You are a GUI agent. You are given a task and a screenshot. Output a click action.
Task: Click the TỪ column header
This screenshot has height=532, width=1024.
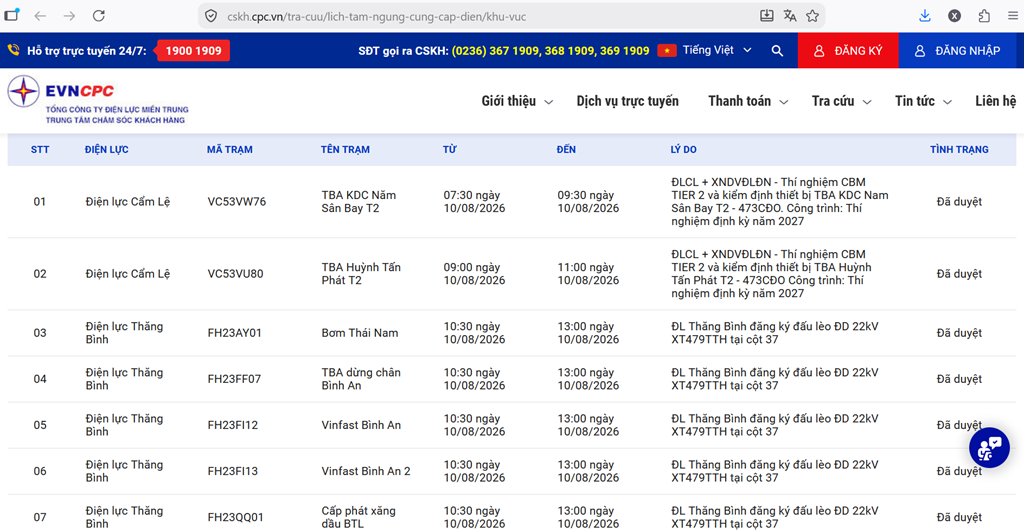pyautogui.click(x=449, y=149)
